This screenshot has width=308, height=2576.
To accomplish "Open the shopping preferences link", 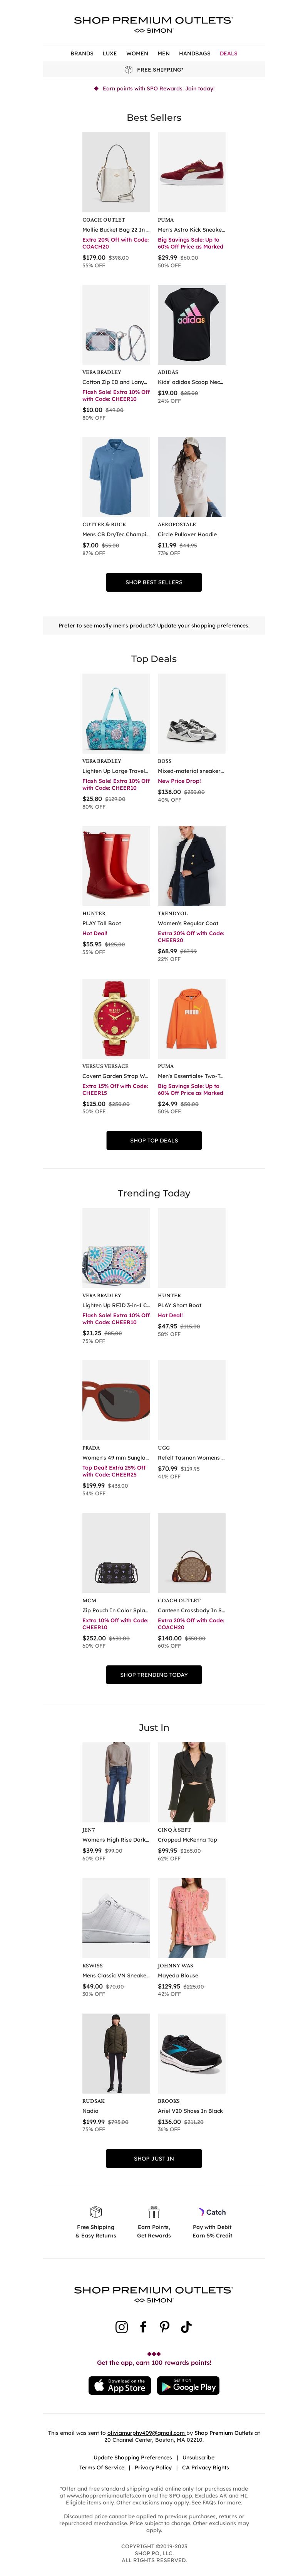I will (x=220, y=625).
